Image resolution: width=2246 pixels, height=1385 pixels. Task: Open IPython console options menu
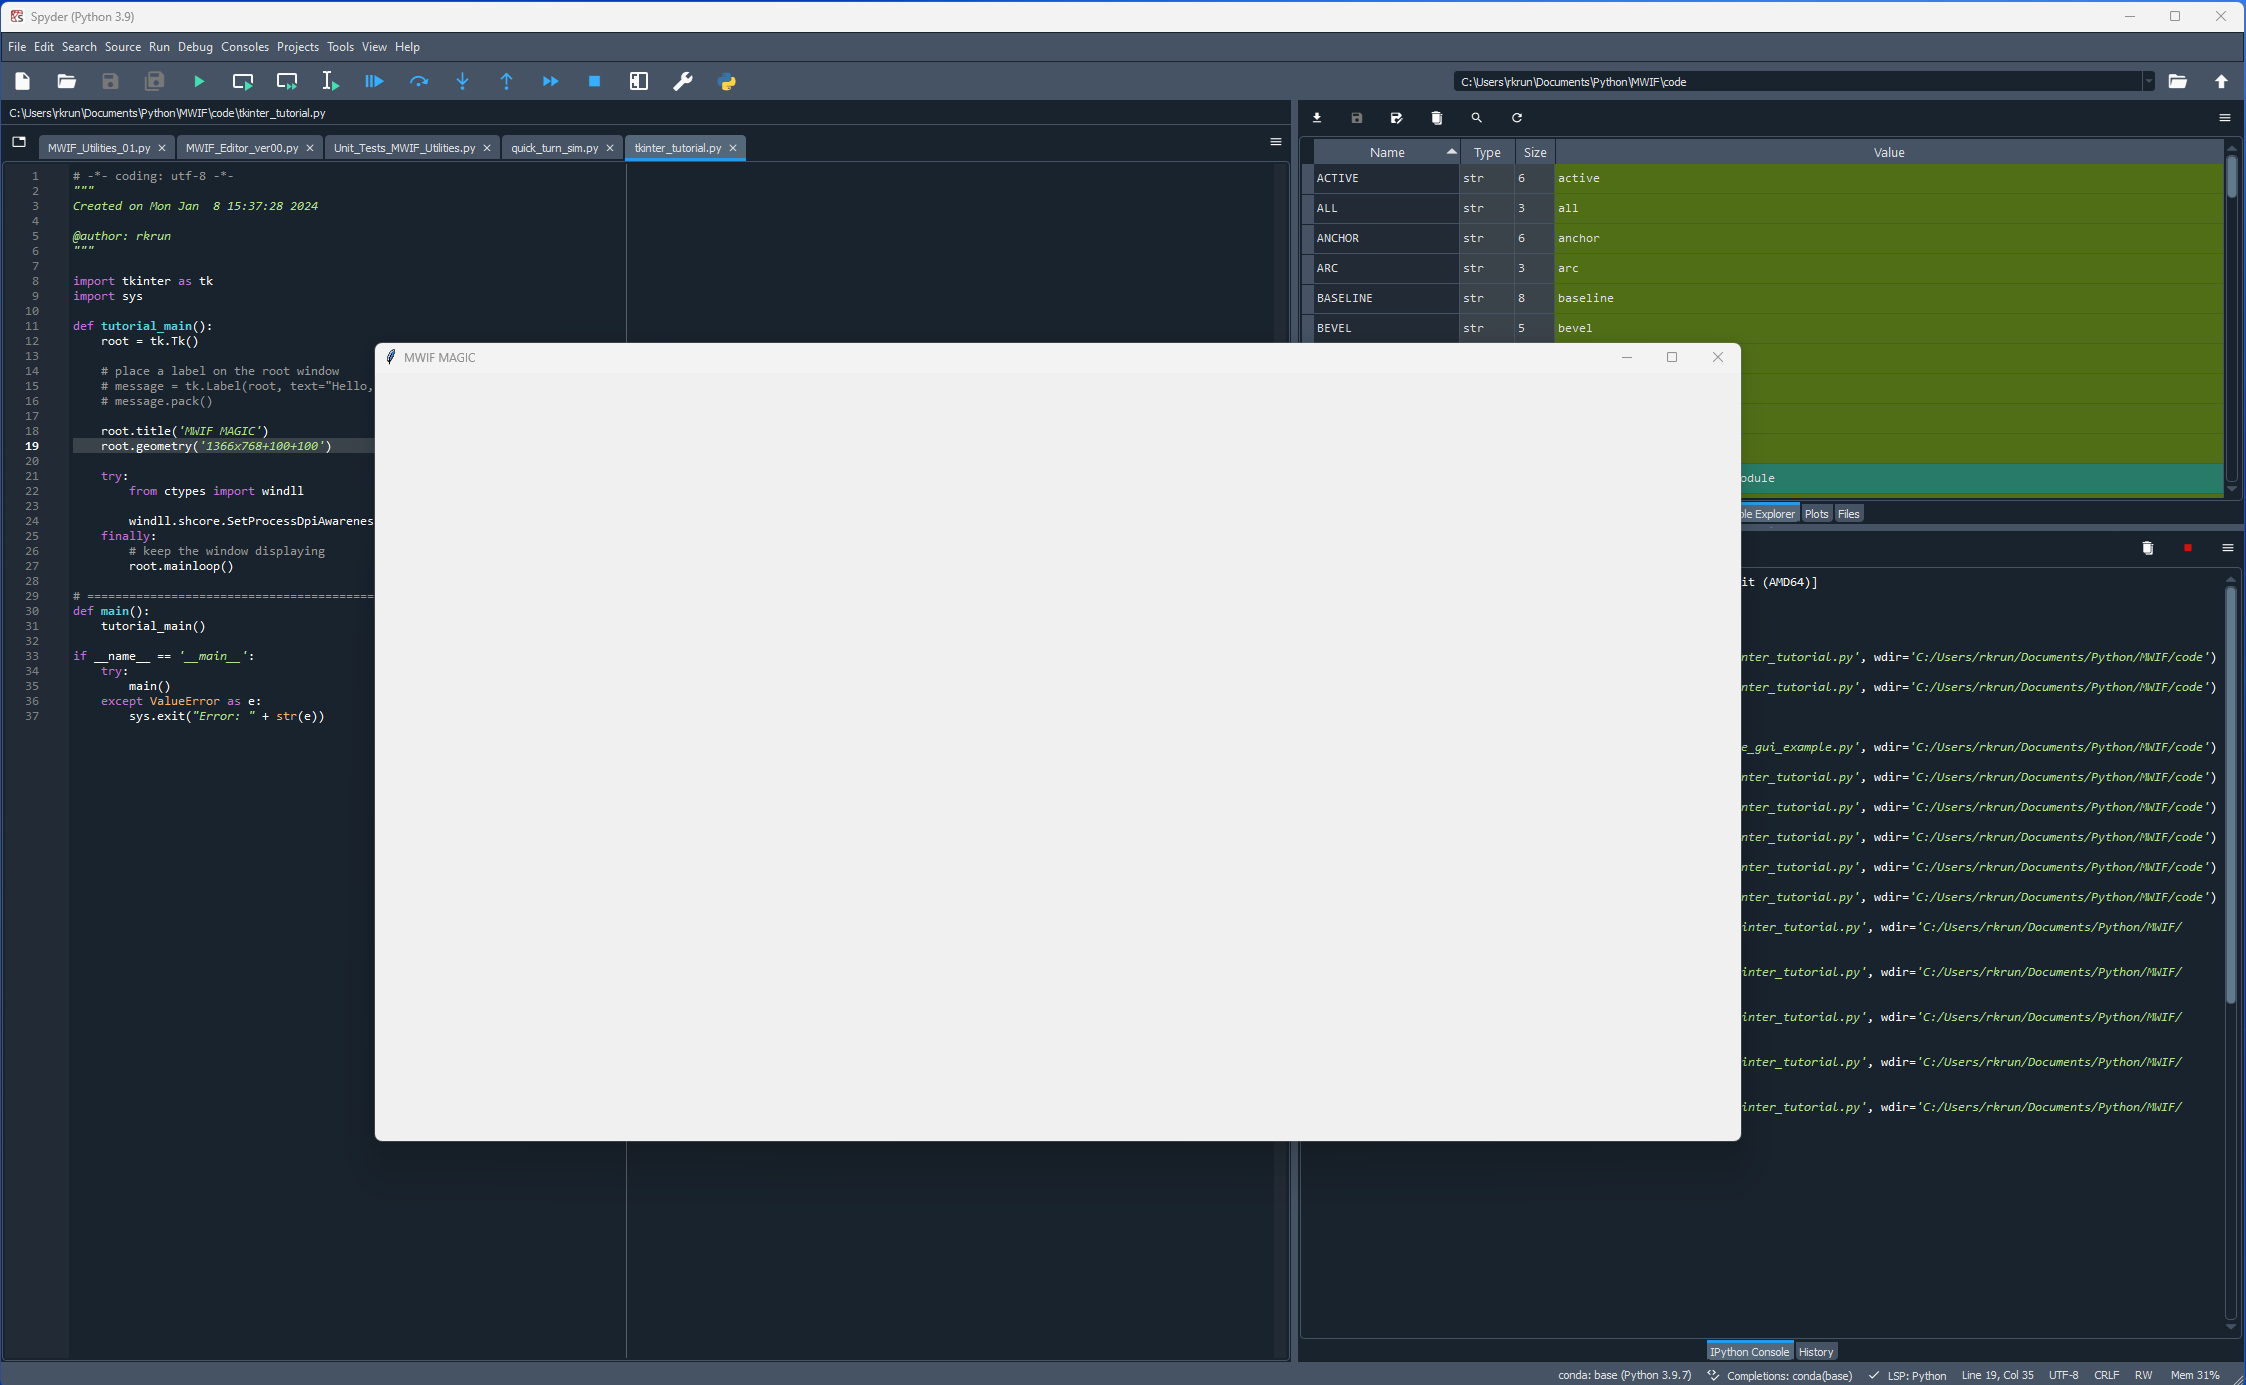click(x=2228, y=548)
